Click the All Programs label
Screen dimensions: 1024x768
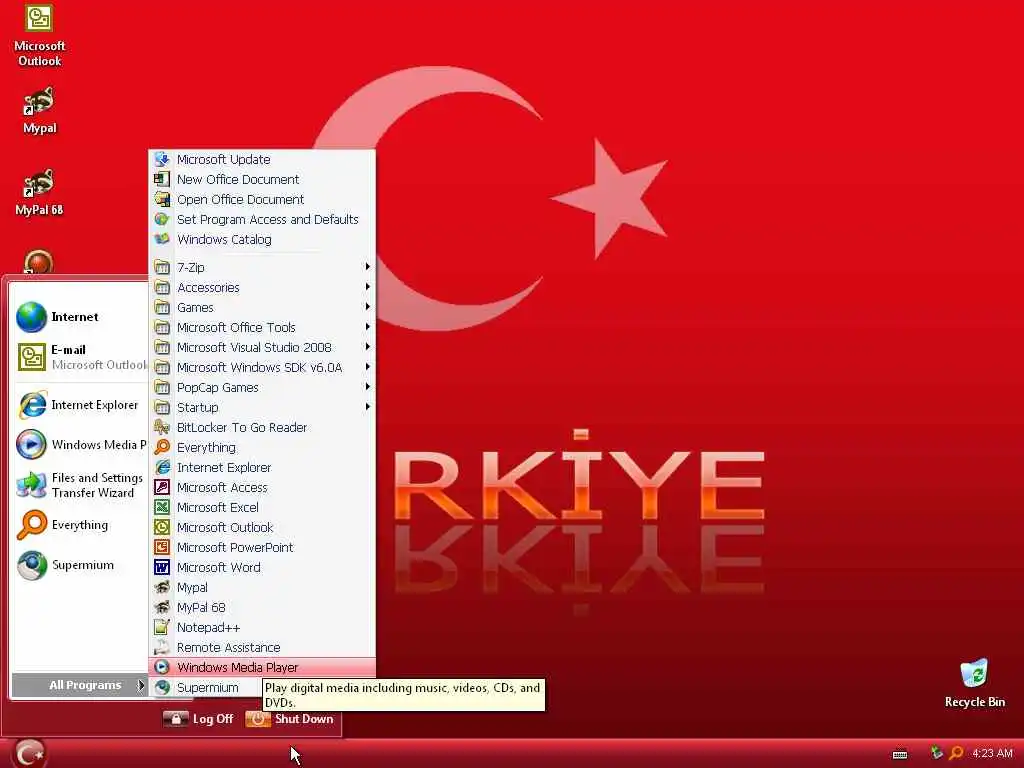[x=85, y=685]
